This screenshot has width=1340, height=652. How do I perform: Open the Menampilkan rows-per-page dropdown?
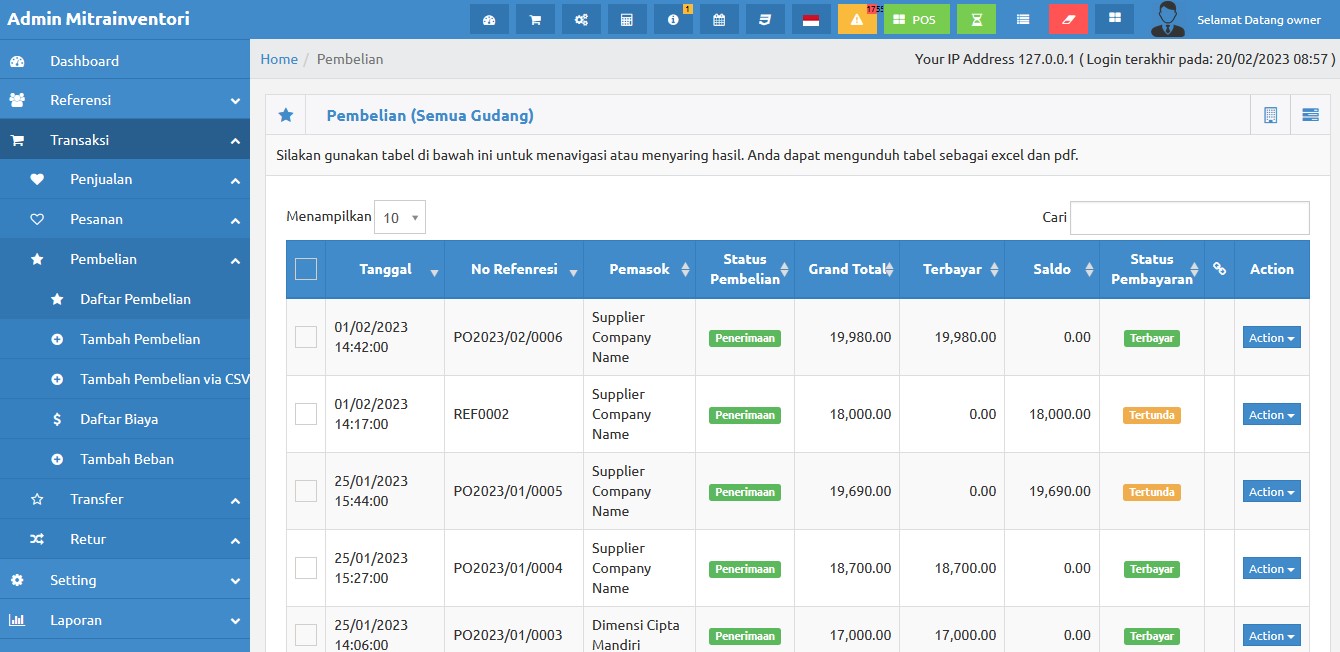point(400,217)
